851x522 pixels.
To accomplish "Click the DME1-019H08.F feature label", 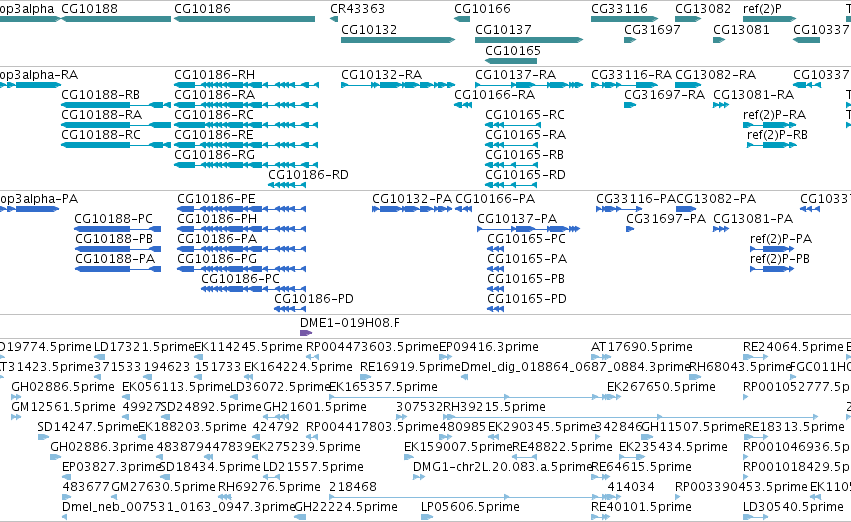I will [350, 323].
